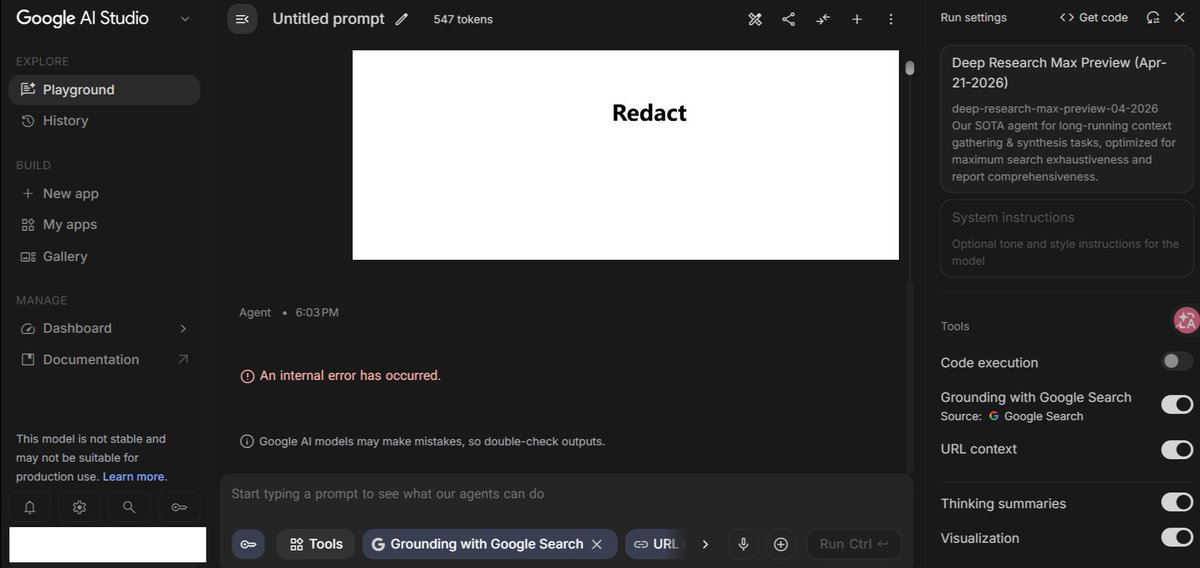This screenshot has width=1200, height=568.
Task: Open Playground in sidebar
Action: click(104, 89)
